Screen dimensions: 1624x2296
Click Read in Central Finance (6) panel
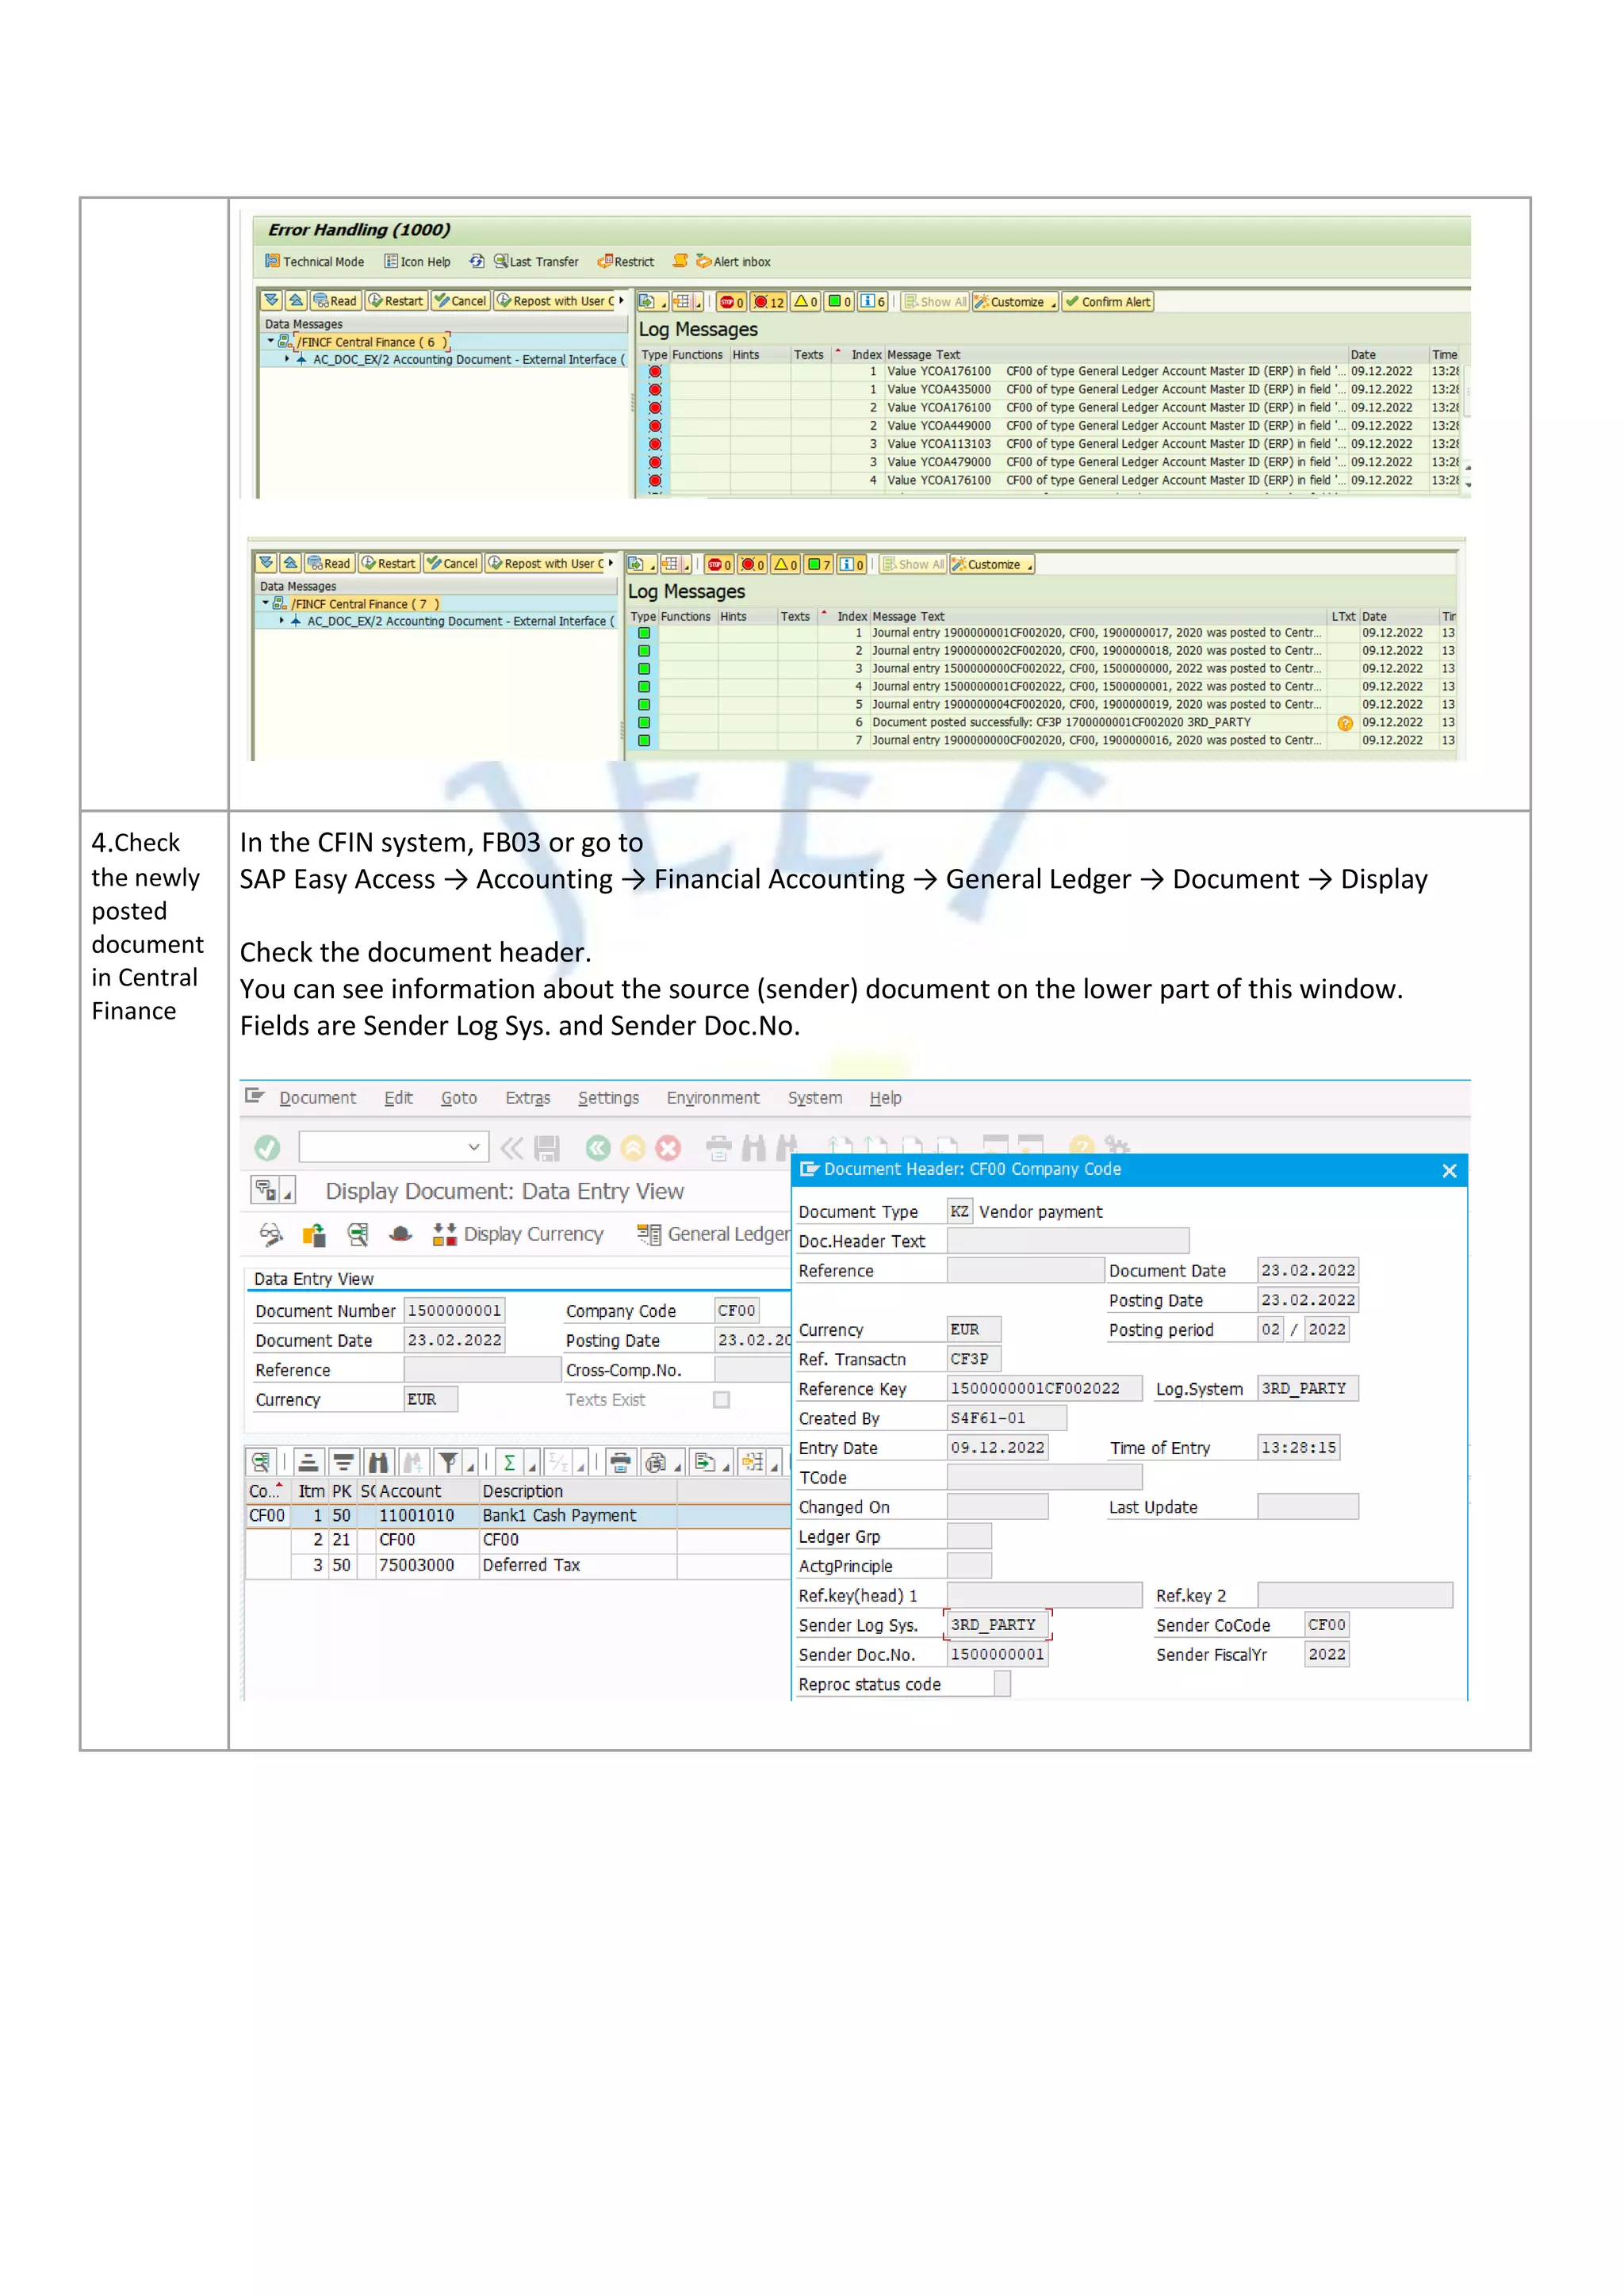click(x=335, y=301)
